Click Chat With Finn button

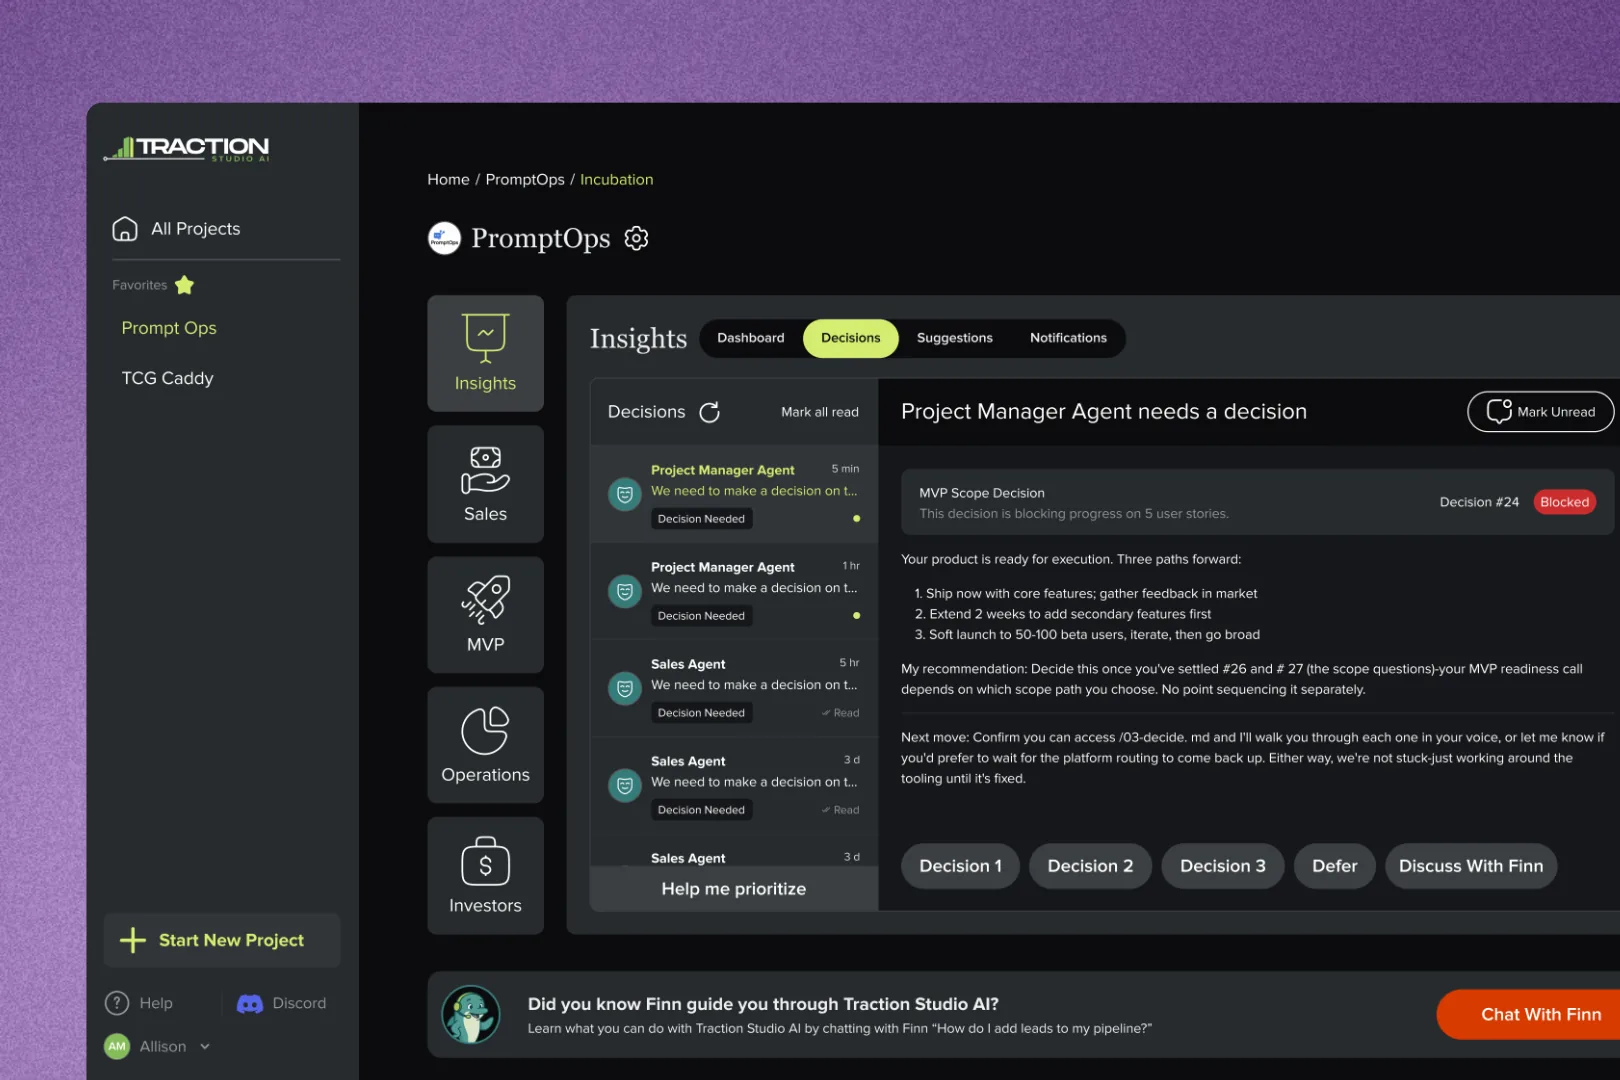(1530, 1015)
